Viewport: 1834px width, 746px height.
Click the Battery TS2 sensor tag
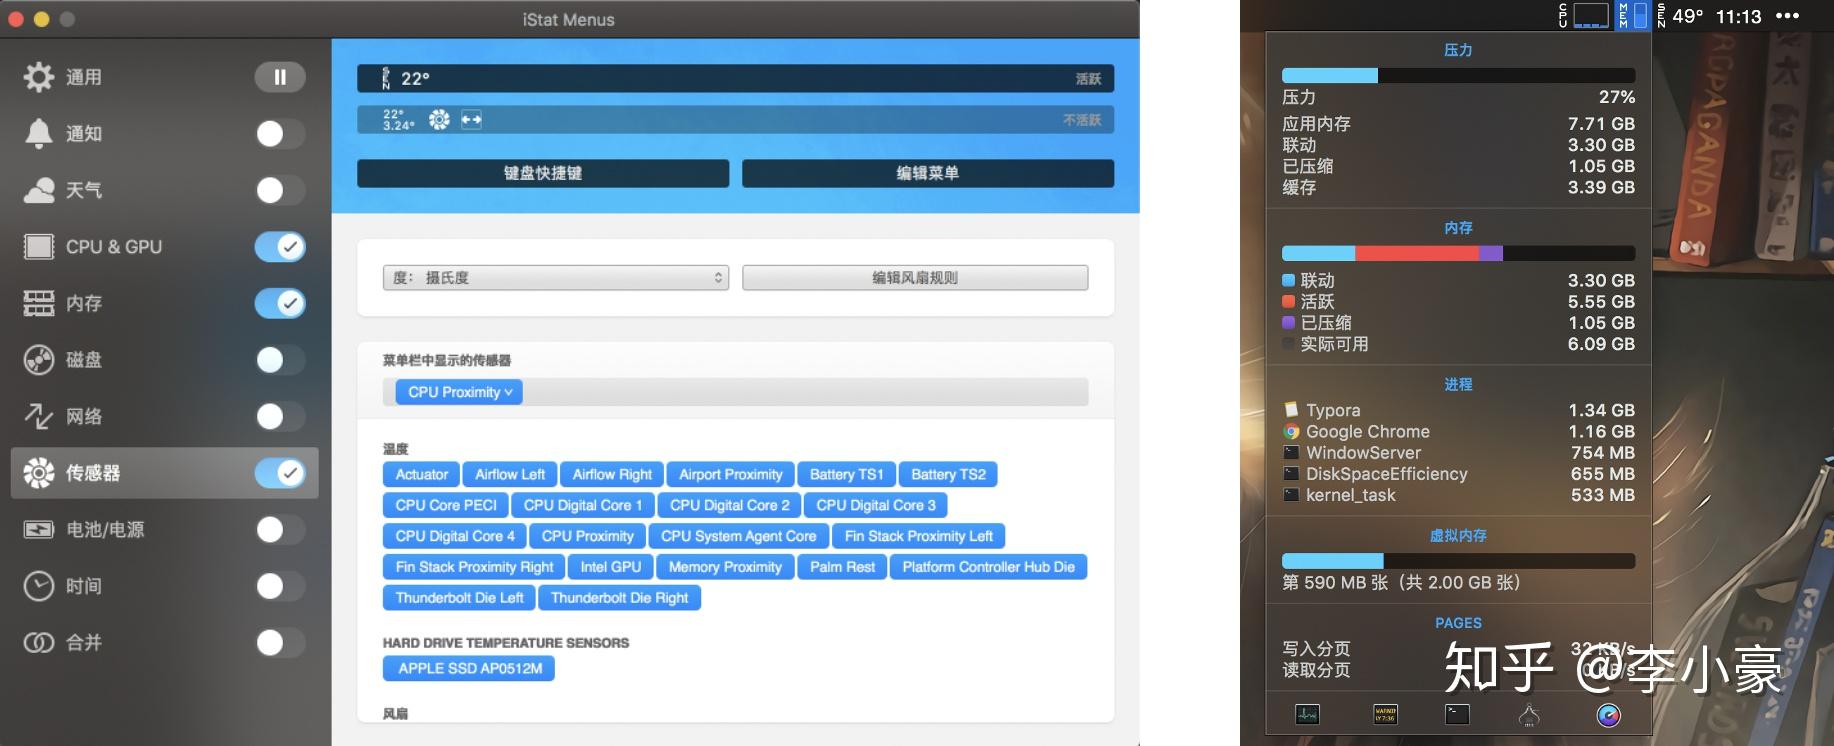(948, 474)
